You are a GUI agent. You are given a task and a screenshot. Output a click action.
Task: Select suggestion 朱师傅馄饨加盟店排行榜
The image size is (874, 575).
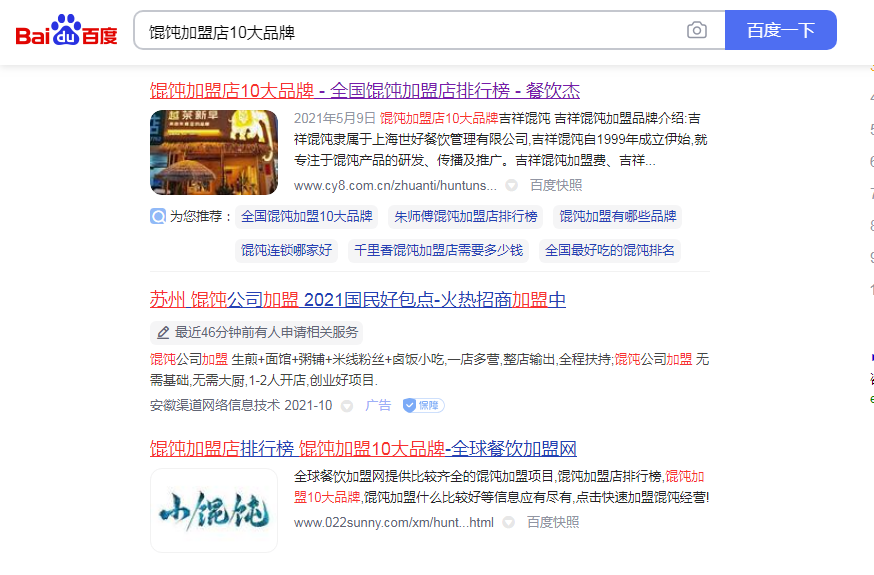pyautogui.click(x=466, y=216)
